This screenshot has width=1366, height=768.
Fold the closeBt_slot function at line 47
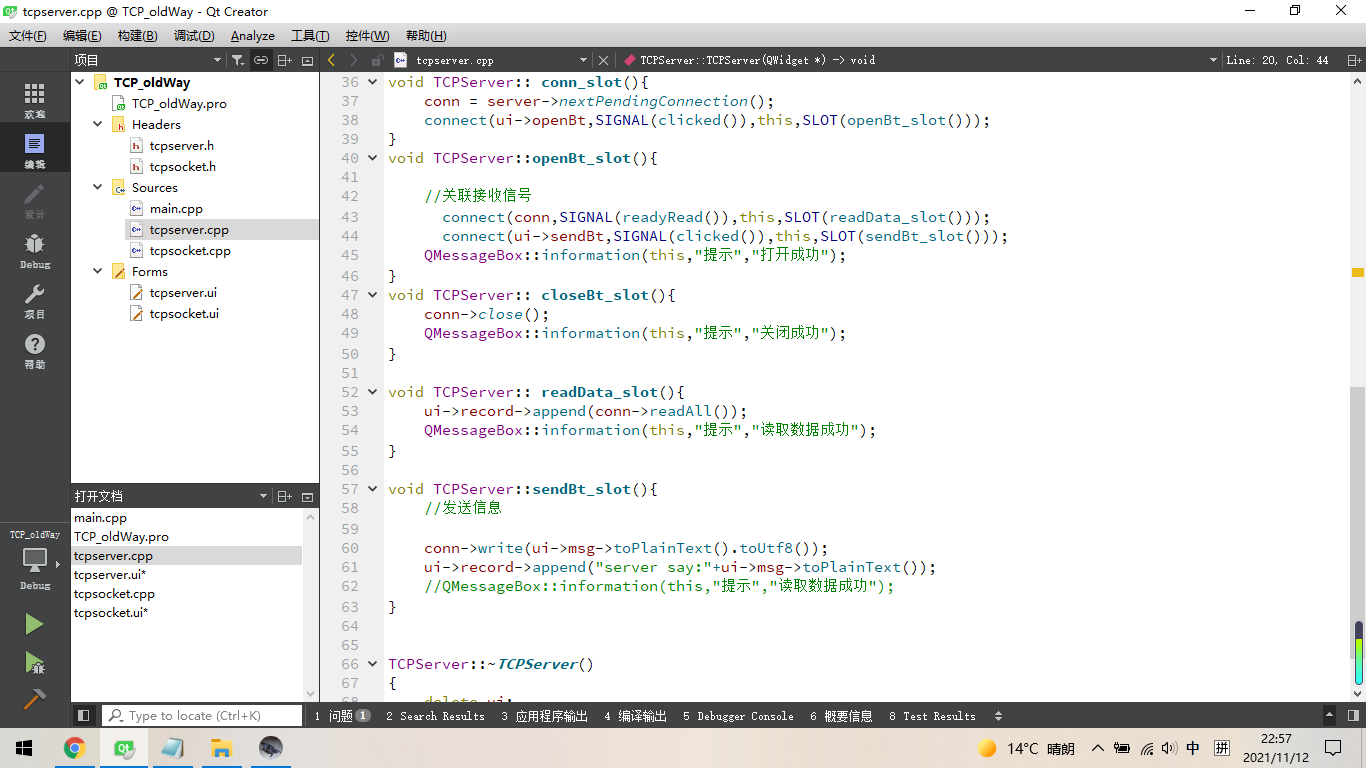(373, 295)
